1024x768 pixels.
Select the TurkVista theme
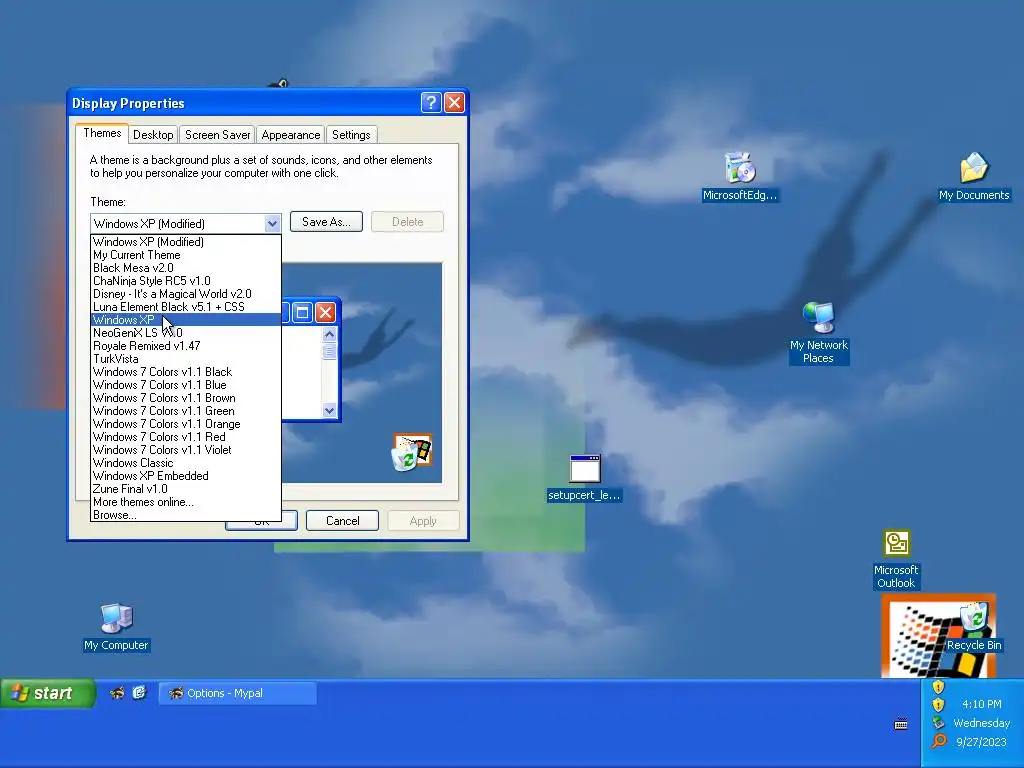tap(185, 359)
